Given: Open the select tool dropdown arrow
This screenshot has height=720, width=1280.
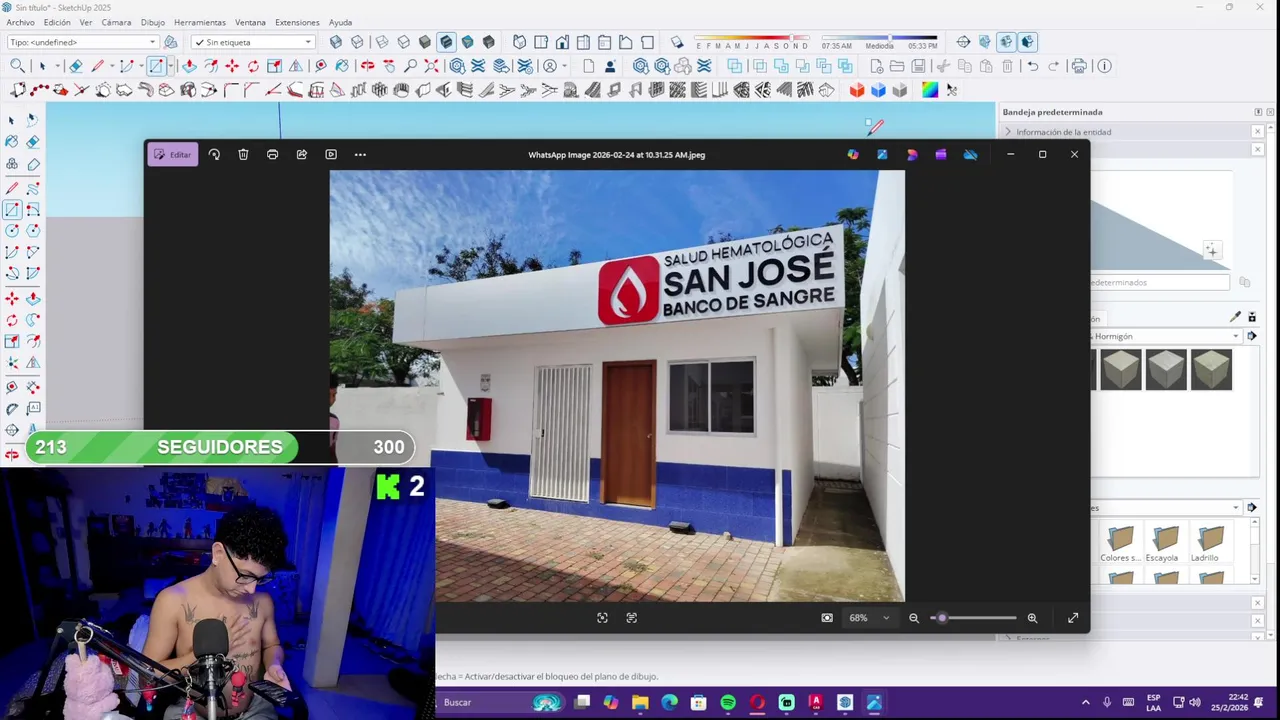Looking at the screenshot, I should coord(57,66).
